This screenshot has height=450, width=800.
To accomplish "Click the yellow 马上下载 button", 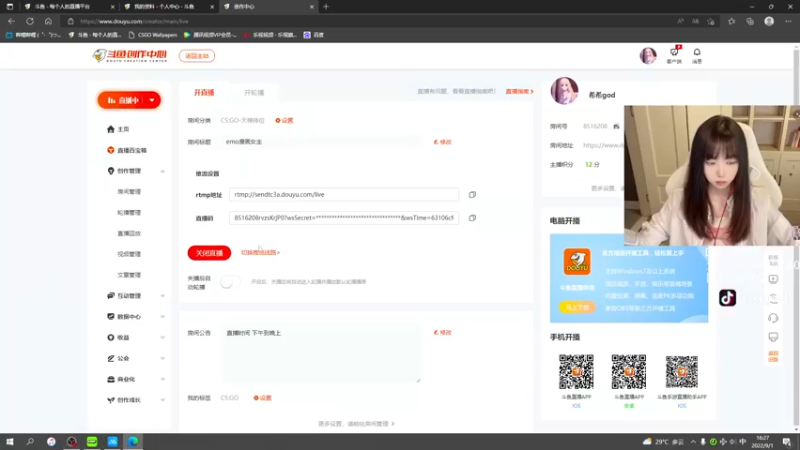I will point(577,308).
